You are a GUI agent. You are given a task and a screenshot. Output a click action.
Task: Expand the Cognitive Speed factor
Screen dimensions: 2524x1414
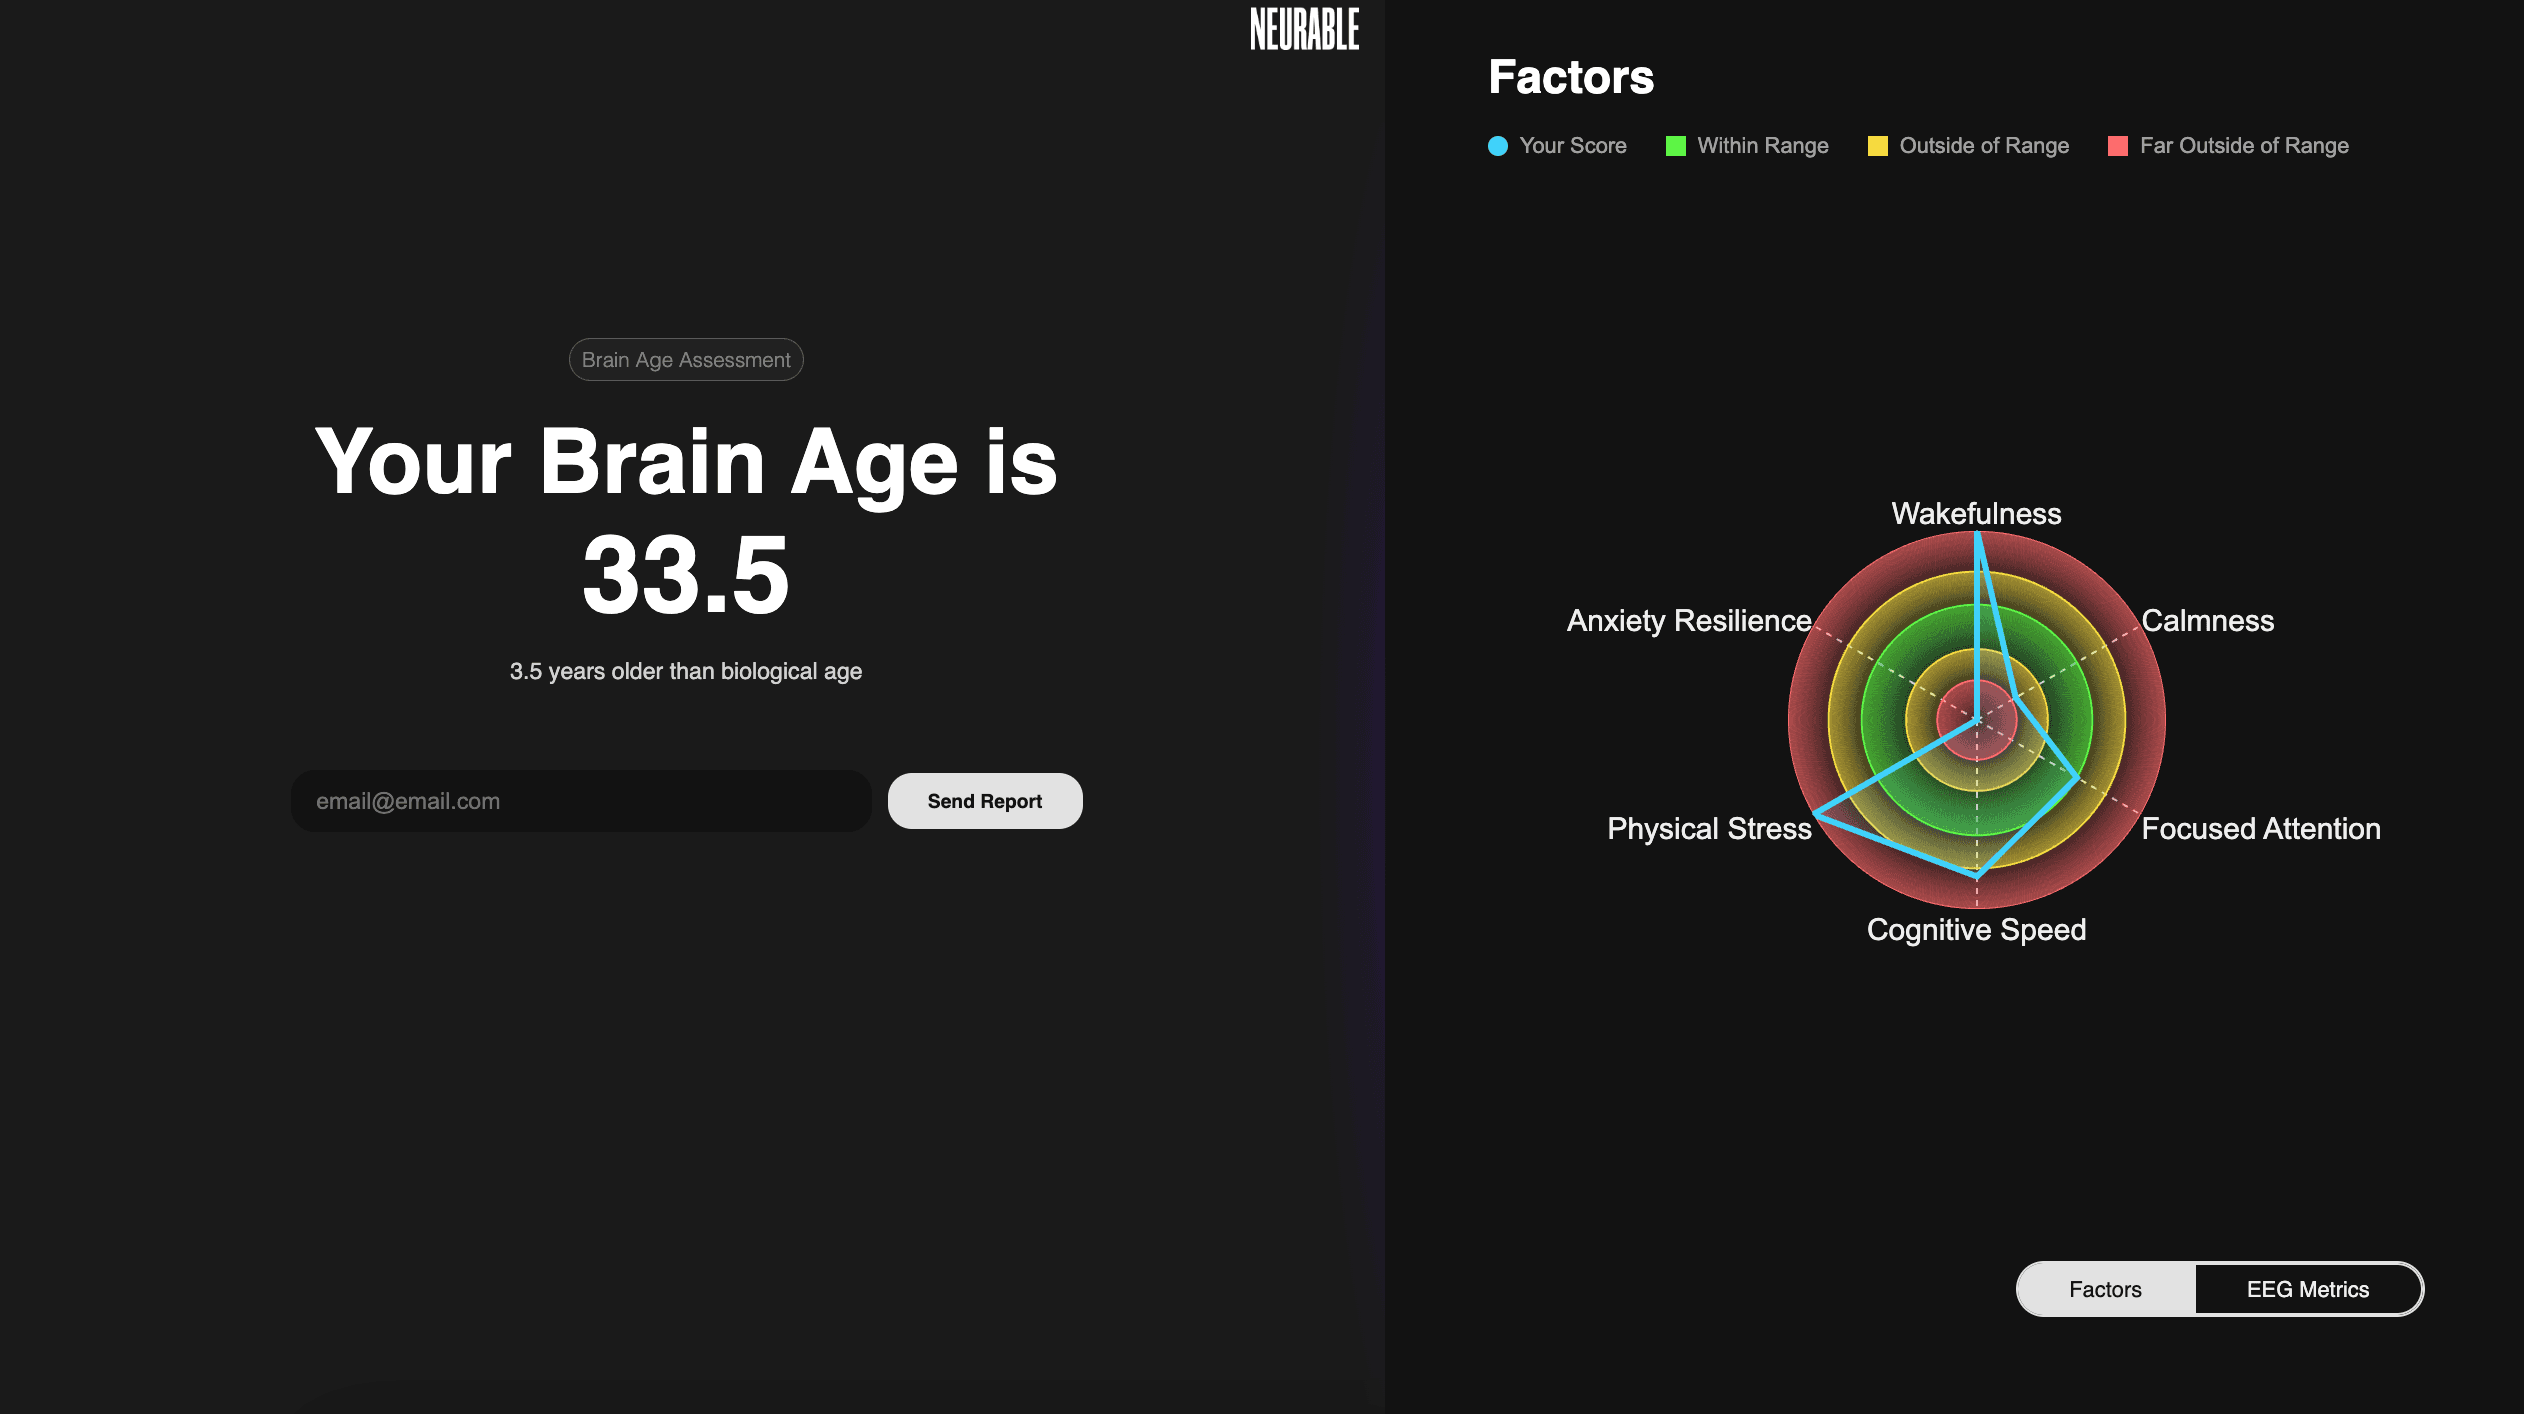pyautogui.click(x=1976, y=929)
